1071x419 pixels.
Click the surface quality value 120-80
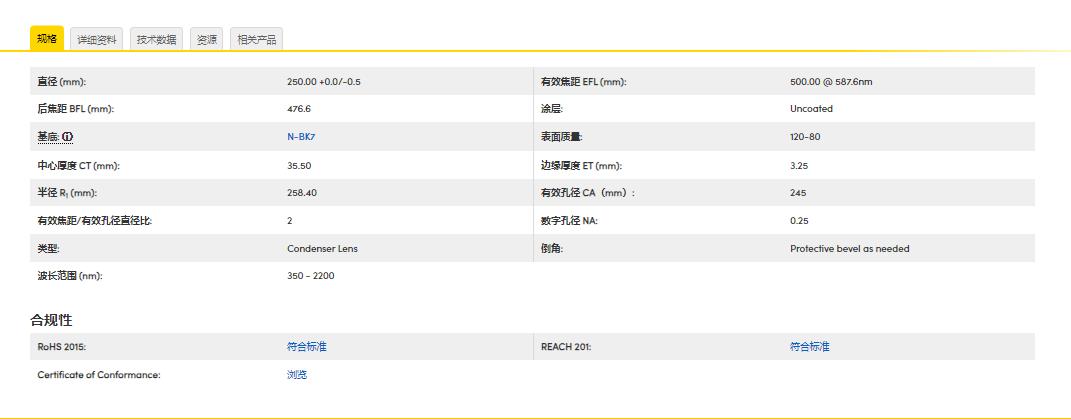[x=805, y=137]
